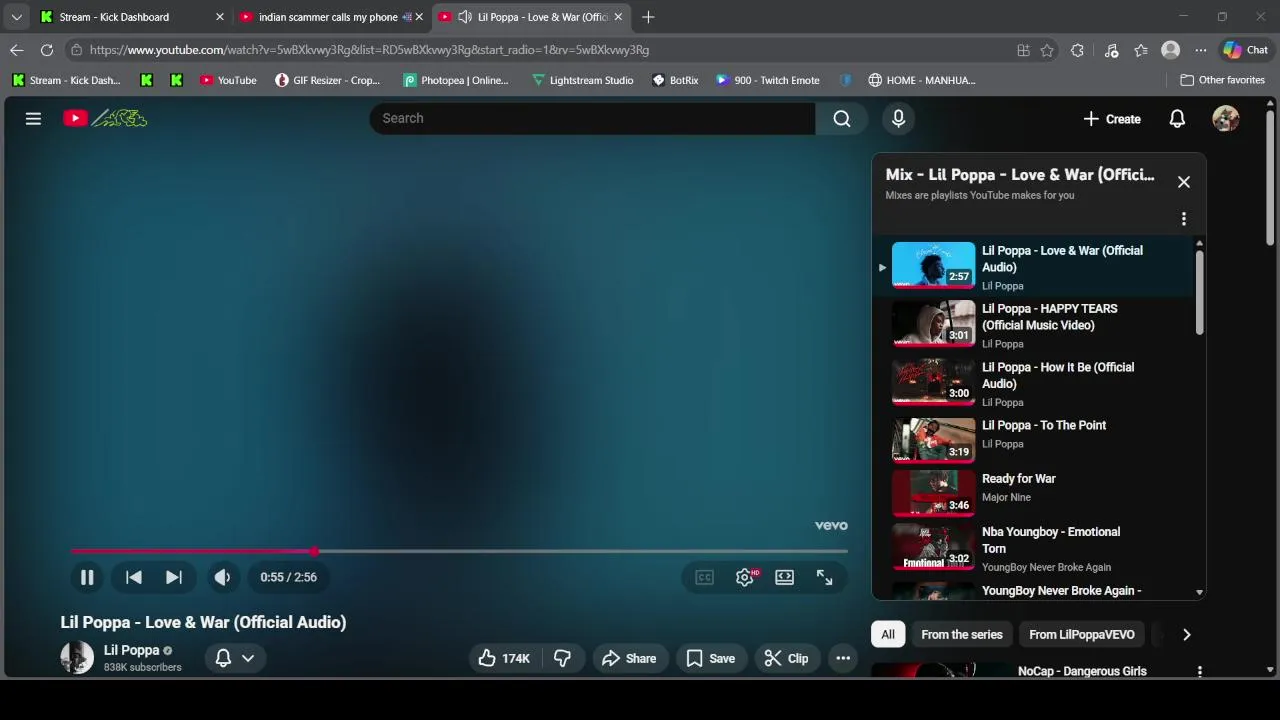Switch to indian scammer calls tab
Viewport: 1280px width, 720px height.
point(330,17)
